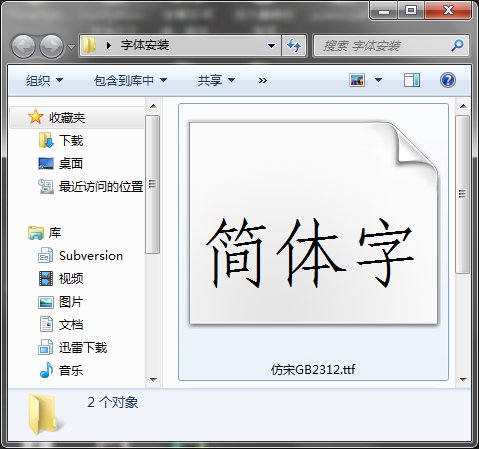Refresh the folder view
Screen dimensions: 479x449
pyautogui.click(x=294, y=45)
